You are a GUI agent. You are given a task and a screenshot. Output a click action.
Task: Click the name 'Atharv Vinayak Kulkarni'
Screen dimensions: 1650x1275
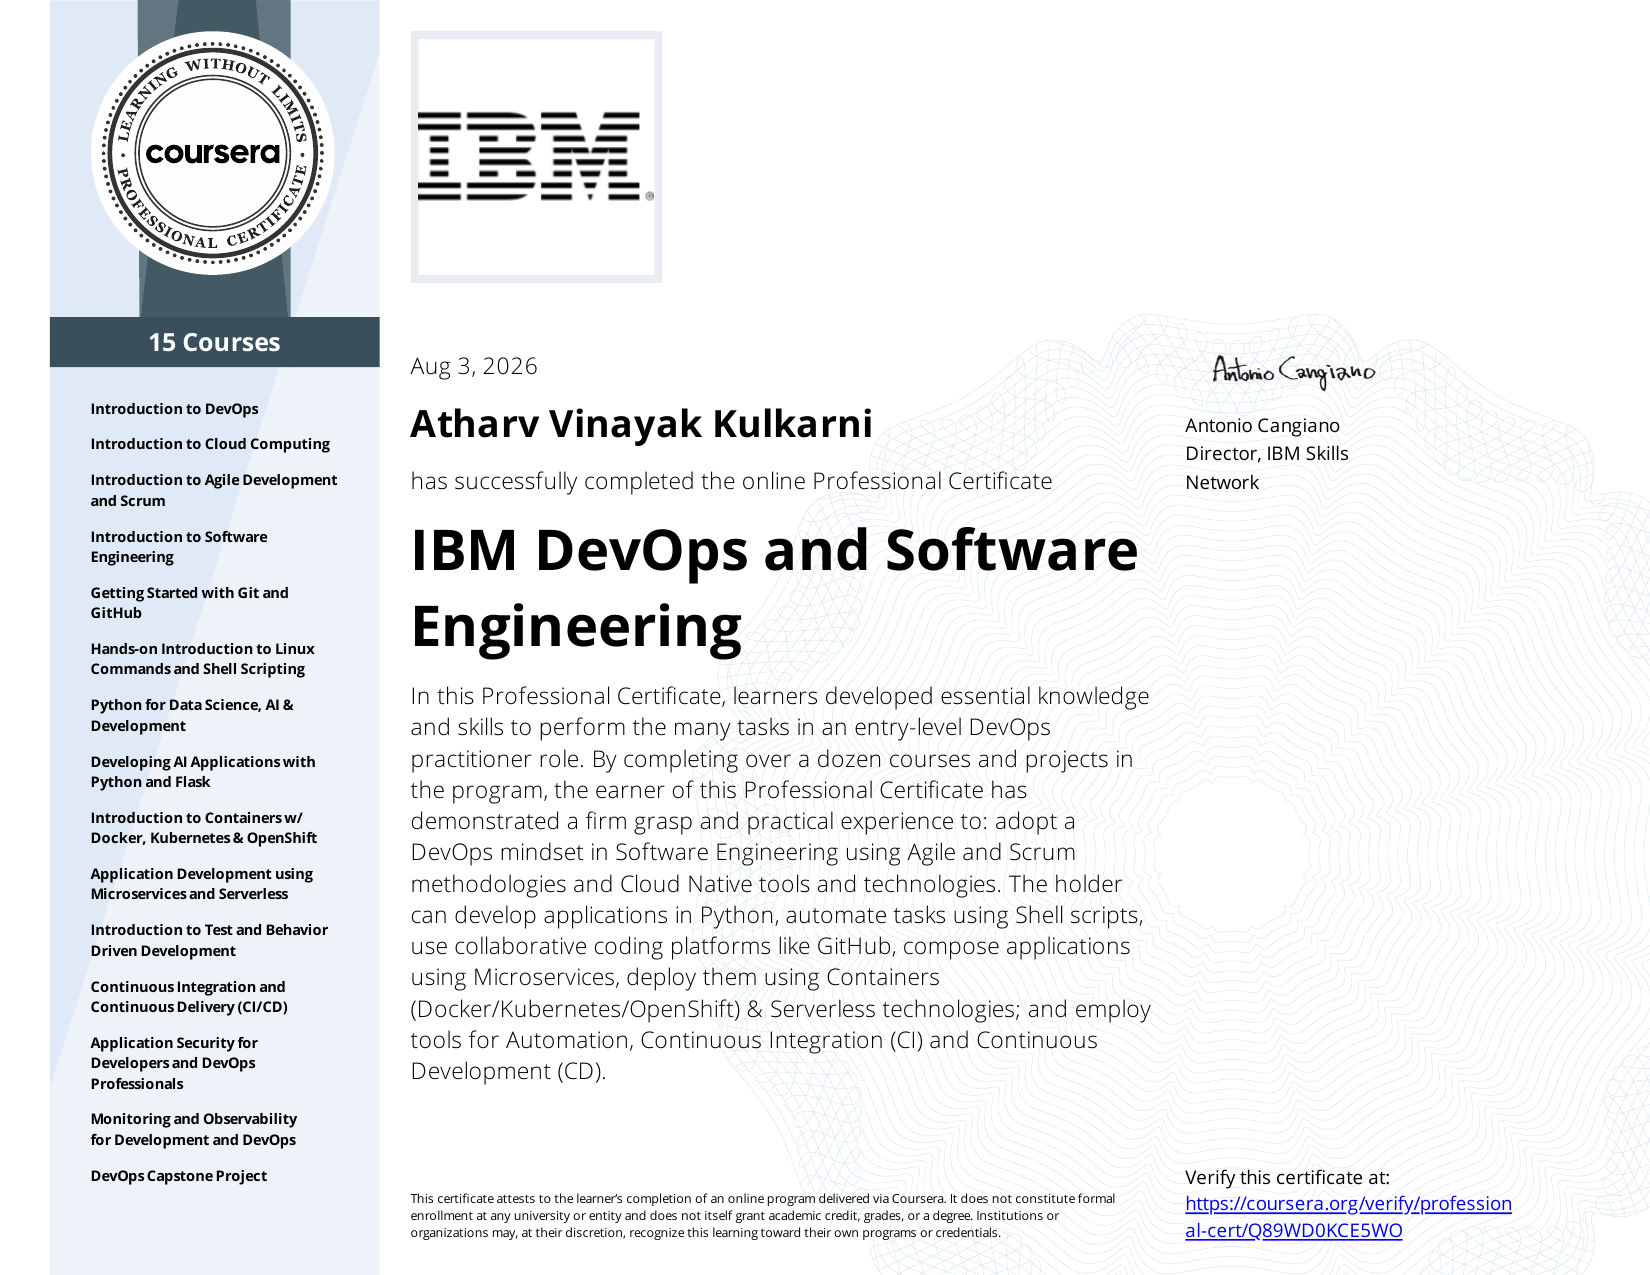[641, 424]
